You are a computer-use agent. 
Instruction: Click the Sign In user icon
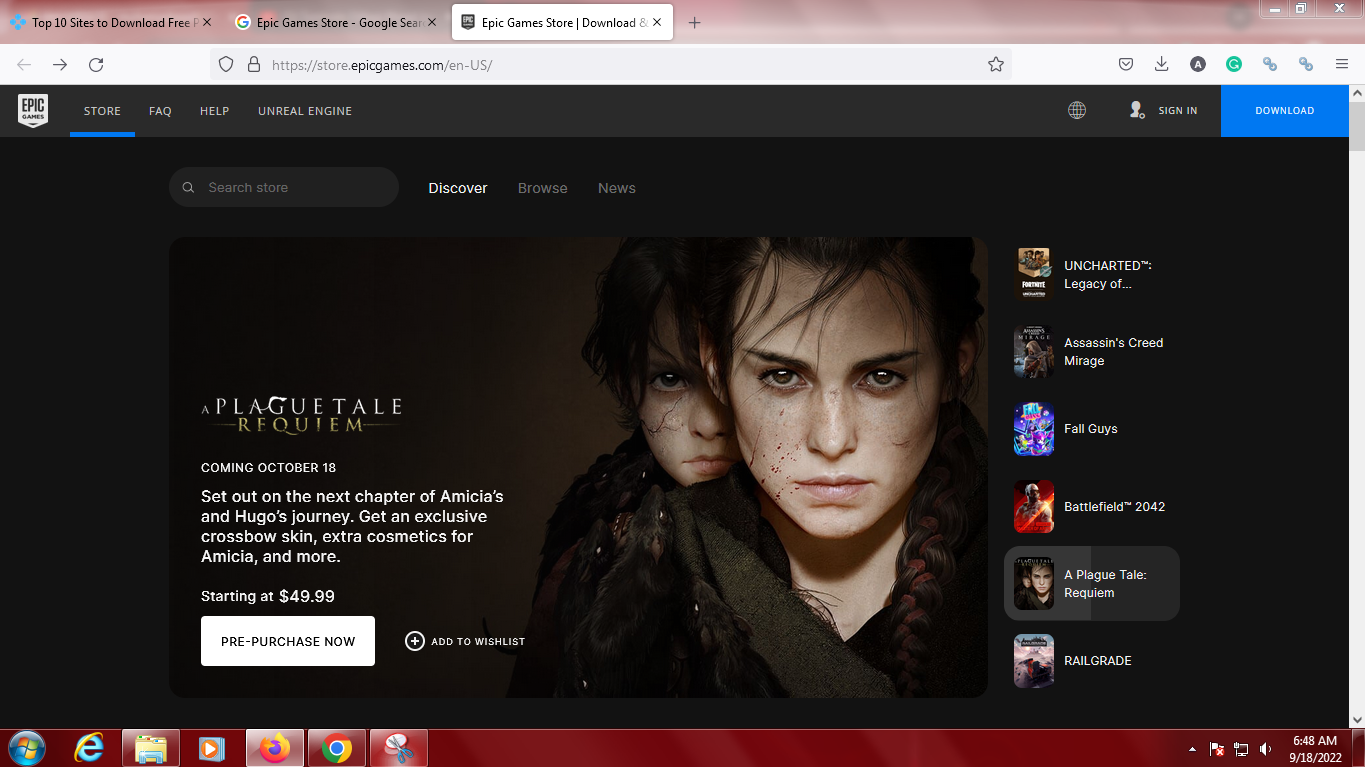tap(1136, 110)
